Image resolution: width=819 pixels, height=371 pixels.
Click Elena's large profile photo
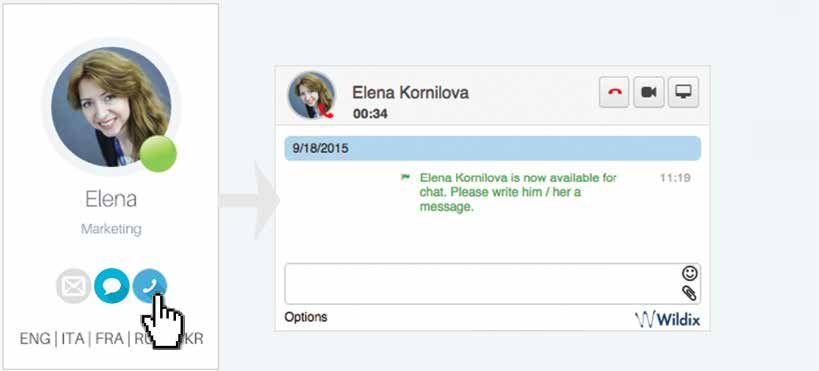[x=111, y=107]
